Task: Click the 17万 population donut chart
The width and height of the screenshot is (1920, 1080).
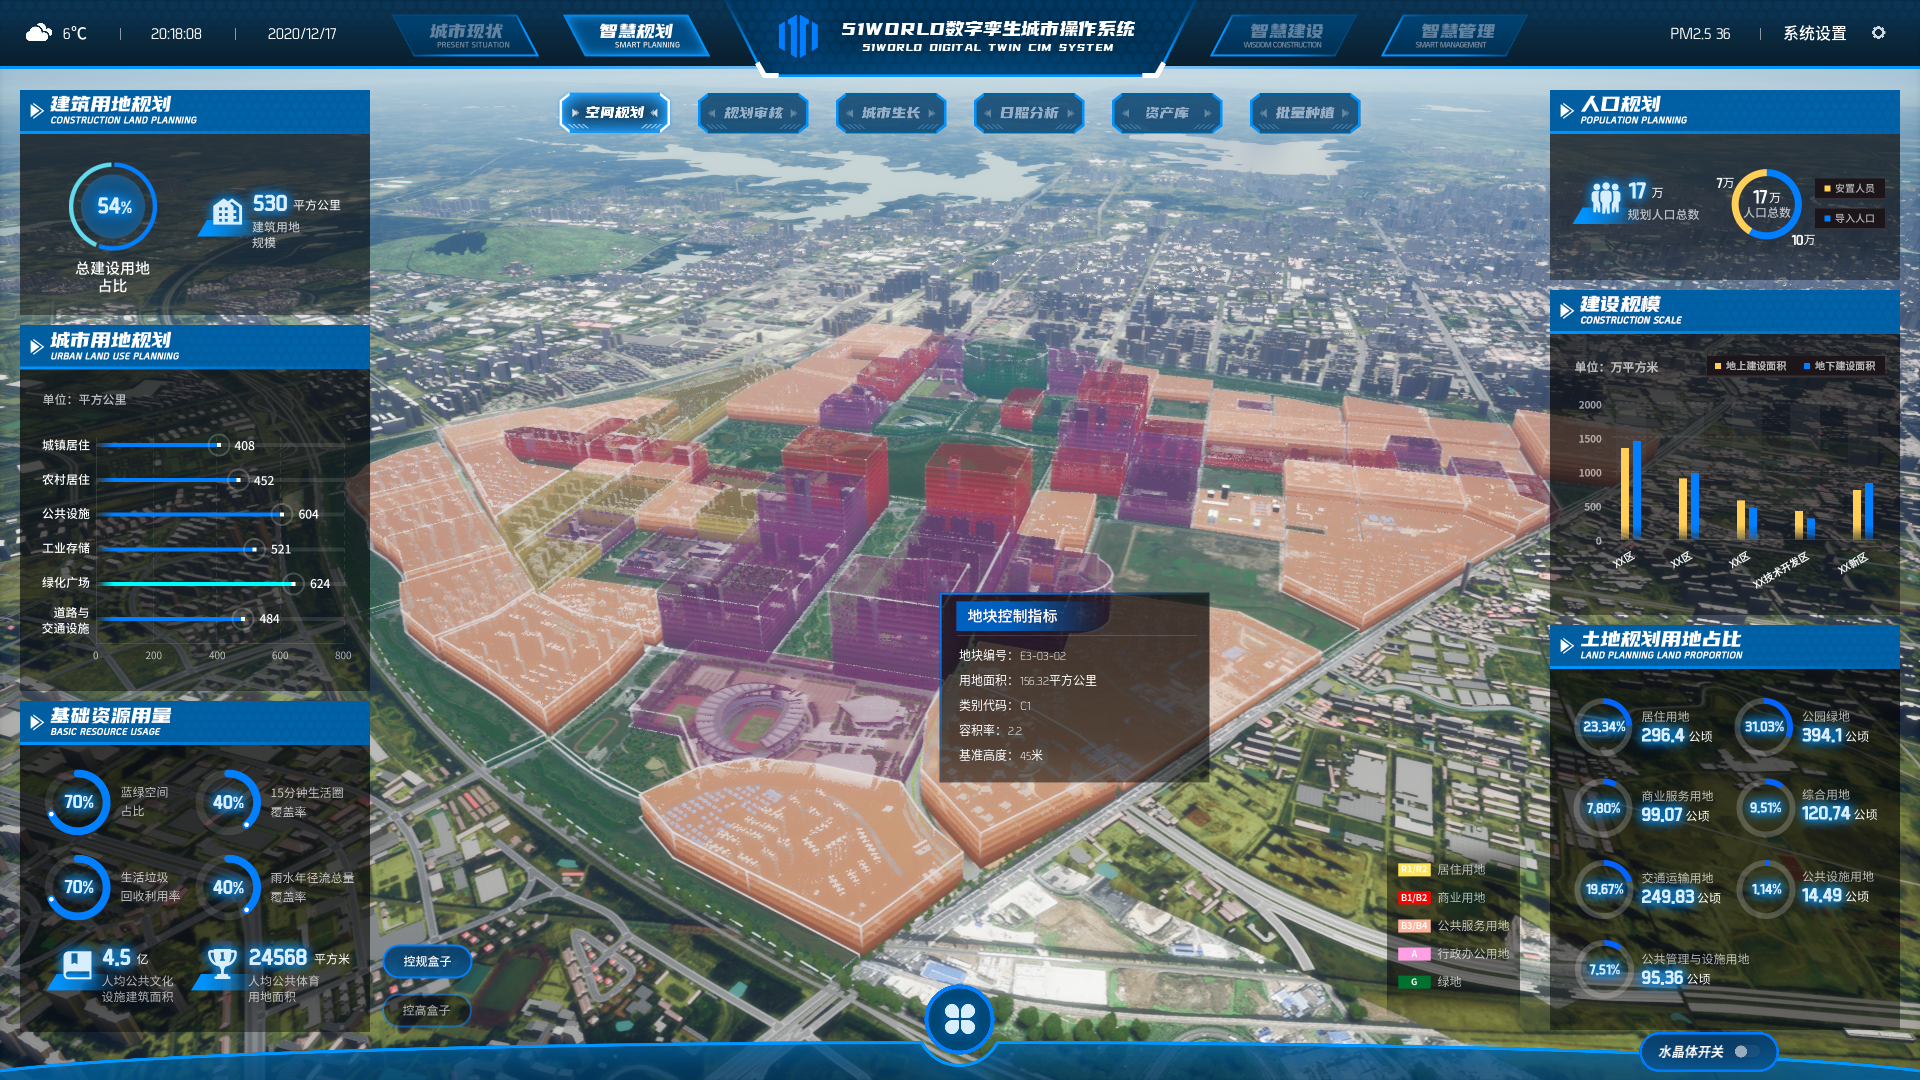Action: (x=1766, y=204)
